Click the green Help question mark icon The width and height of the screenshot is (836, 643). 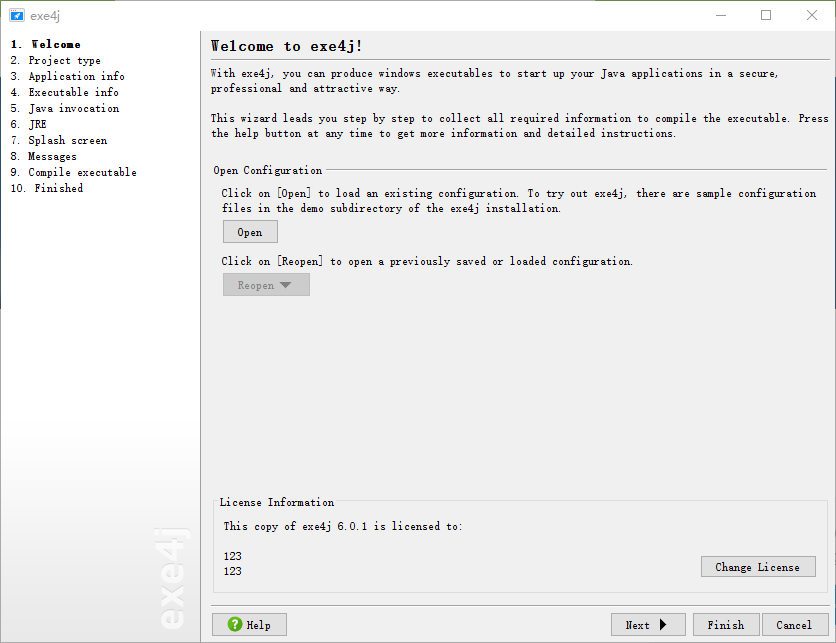pos(235,624)
